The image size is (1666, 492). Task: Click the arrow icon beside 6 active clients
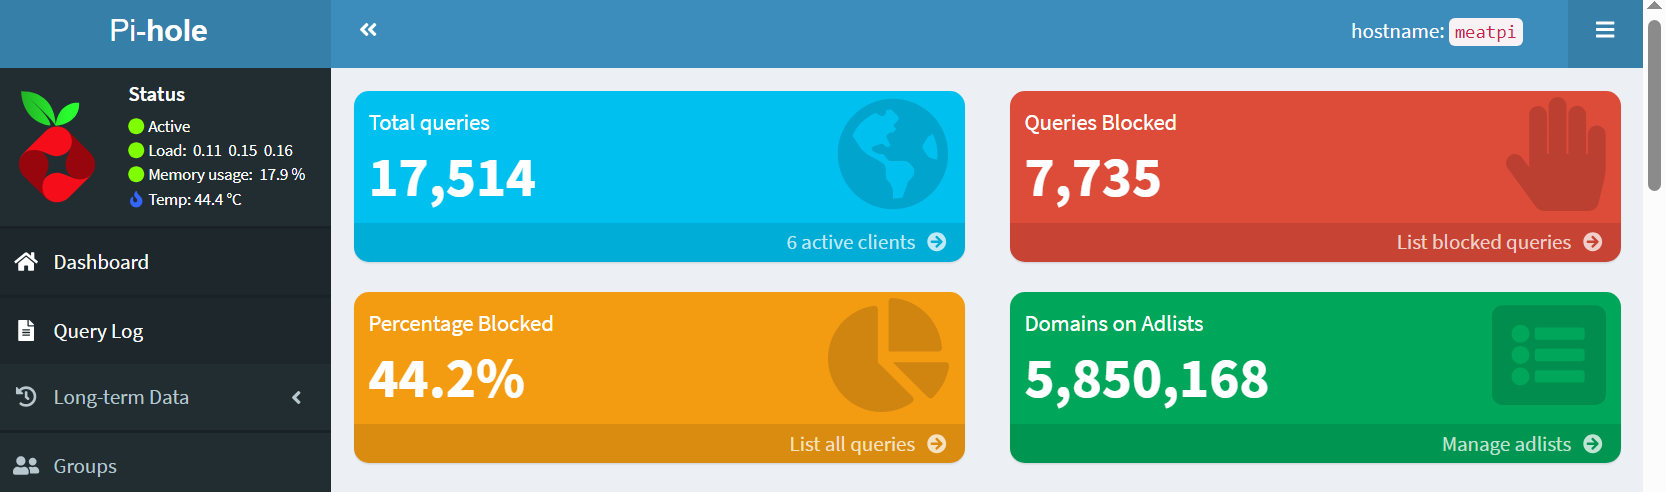tap(936, 242)
